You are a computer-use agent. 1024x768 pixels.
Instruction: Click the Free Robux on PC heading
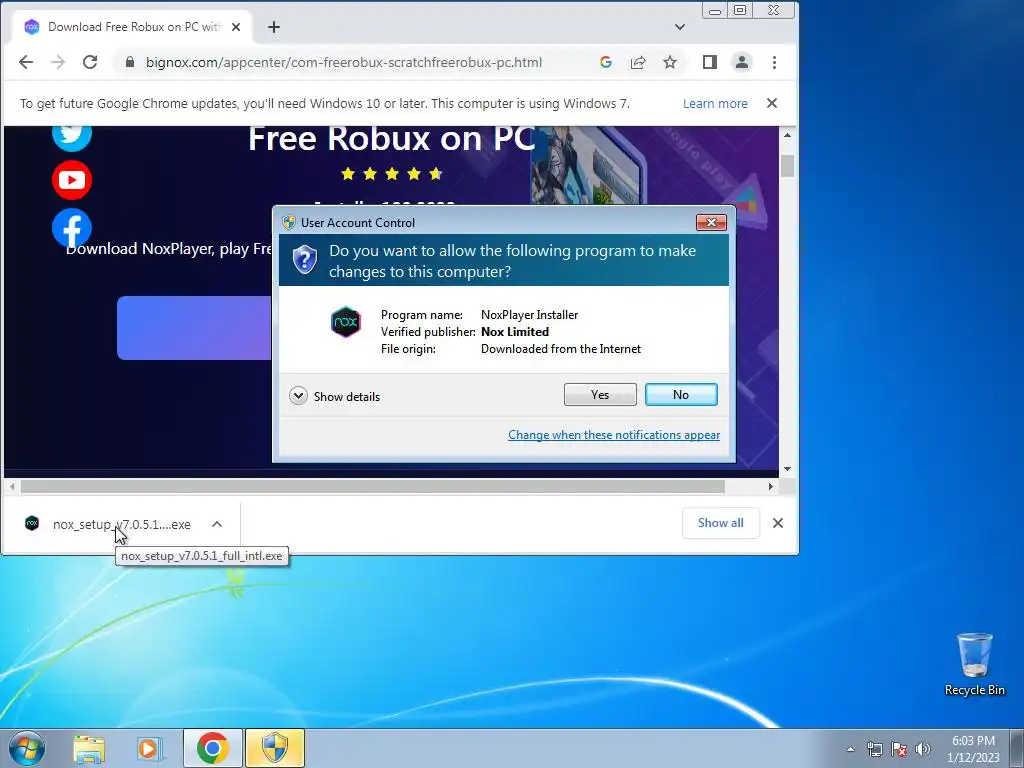point(391,138)
